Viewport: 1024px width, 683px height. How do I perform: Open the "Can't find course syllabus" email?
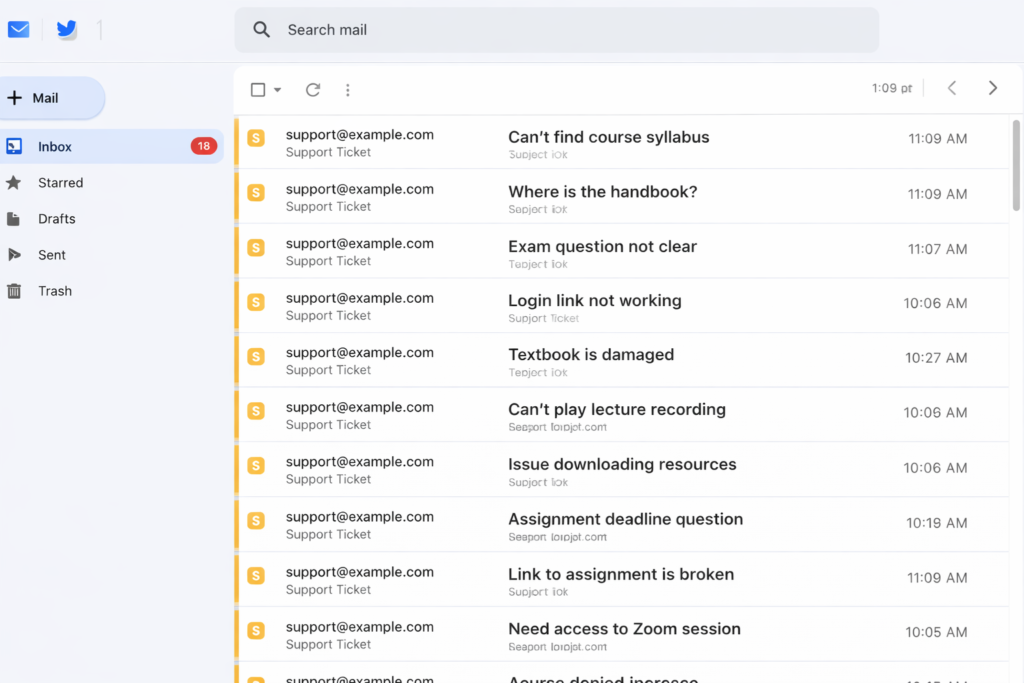pyautogui.click(x=608, y=138)
